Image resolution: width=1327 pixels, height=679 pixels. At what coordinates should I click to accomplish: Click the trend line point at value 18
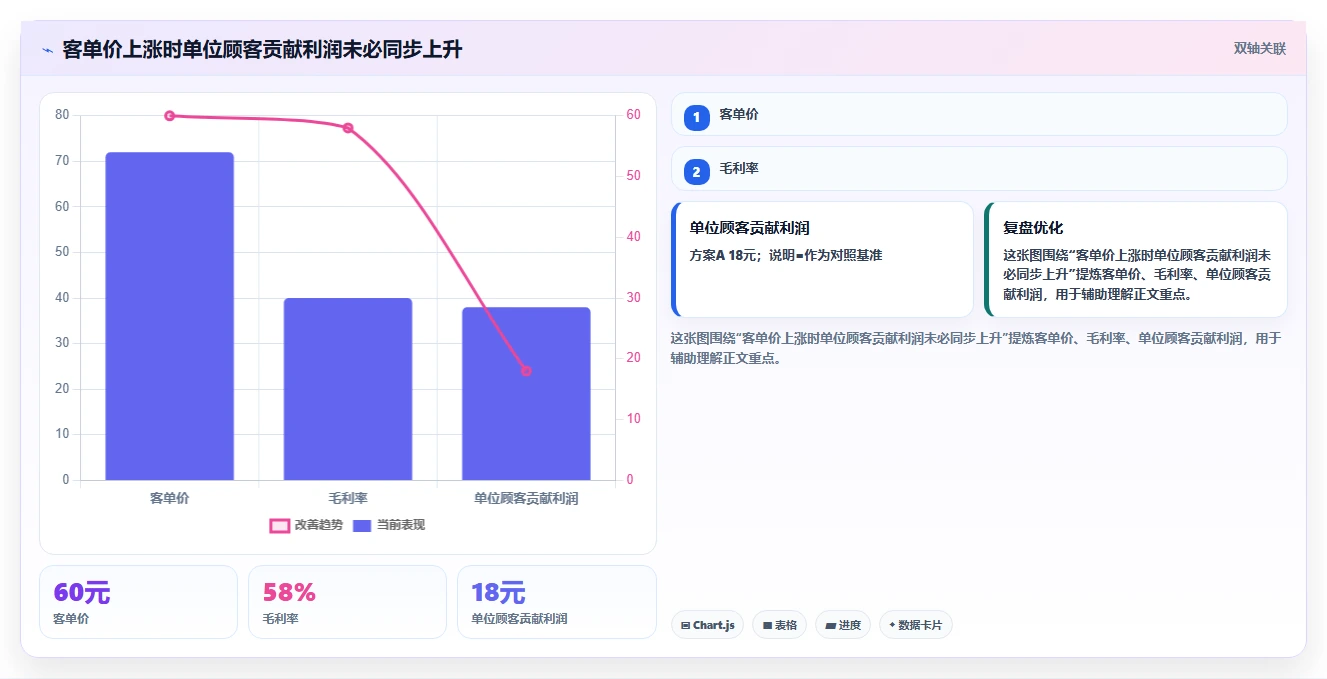point(526,371)
